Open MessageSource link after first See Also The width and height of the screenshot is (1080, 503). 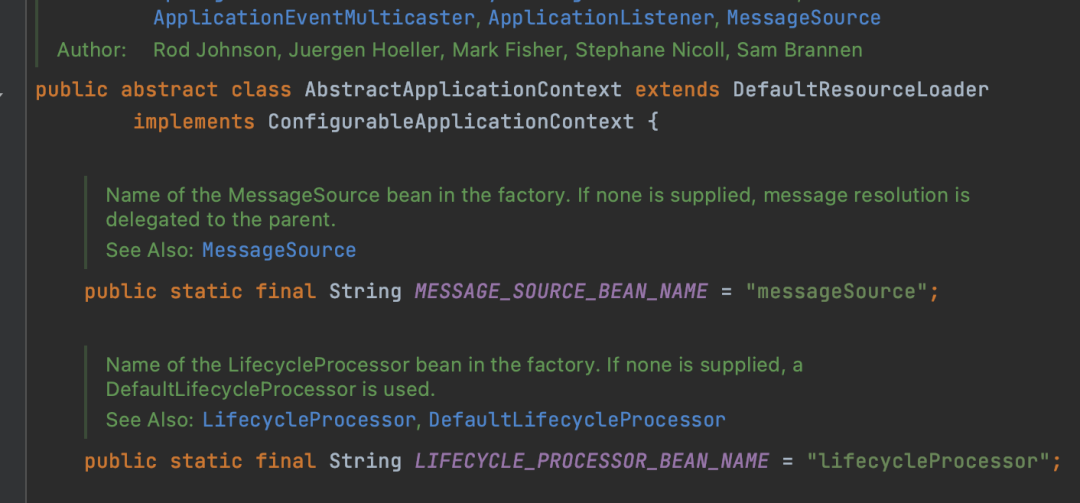(x=279, y=250)
